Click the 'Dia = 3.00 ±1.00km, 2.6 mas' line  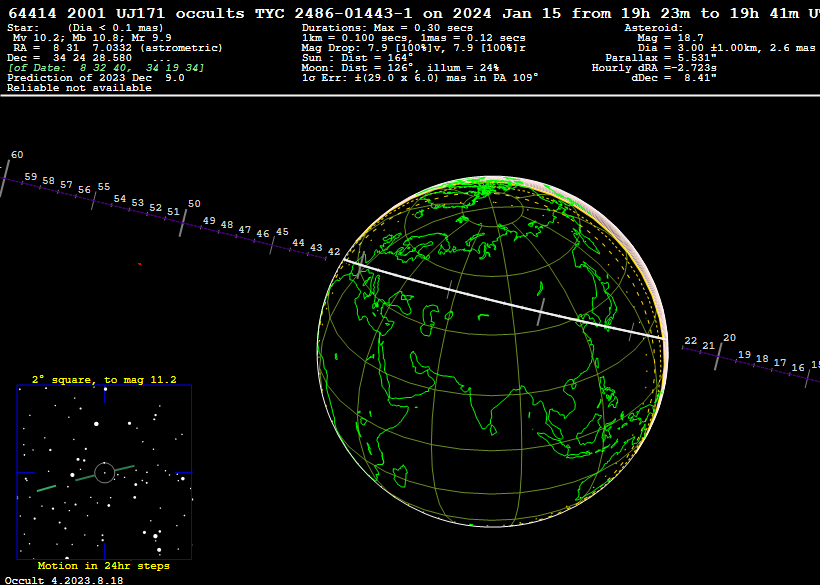tap(726, 48)
